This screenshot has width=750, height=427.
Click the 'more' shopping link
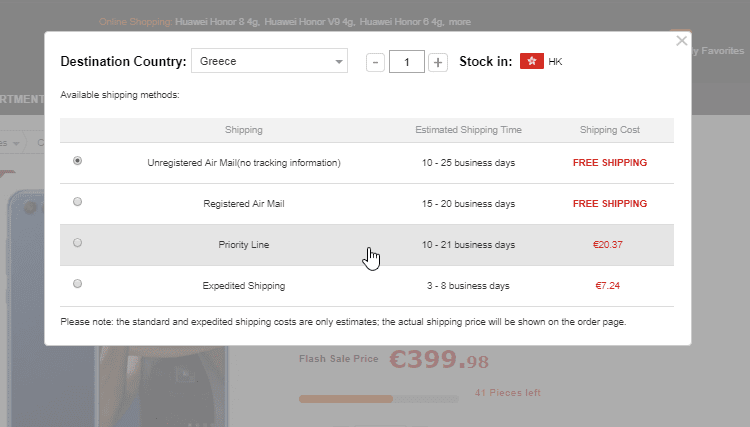(460, 22)
